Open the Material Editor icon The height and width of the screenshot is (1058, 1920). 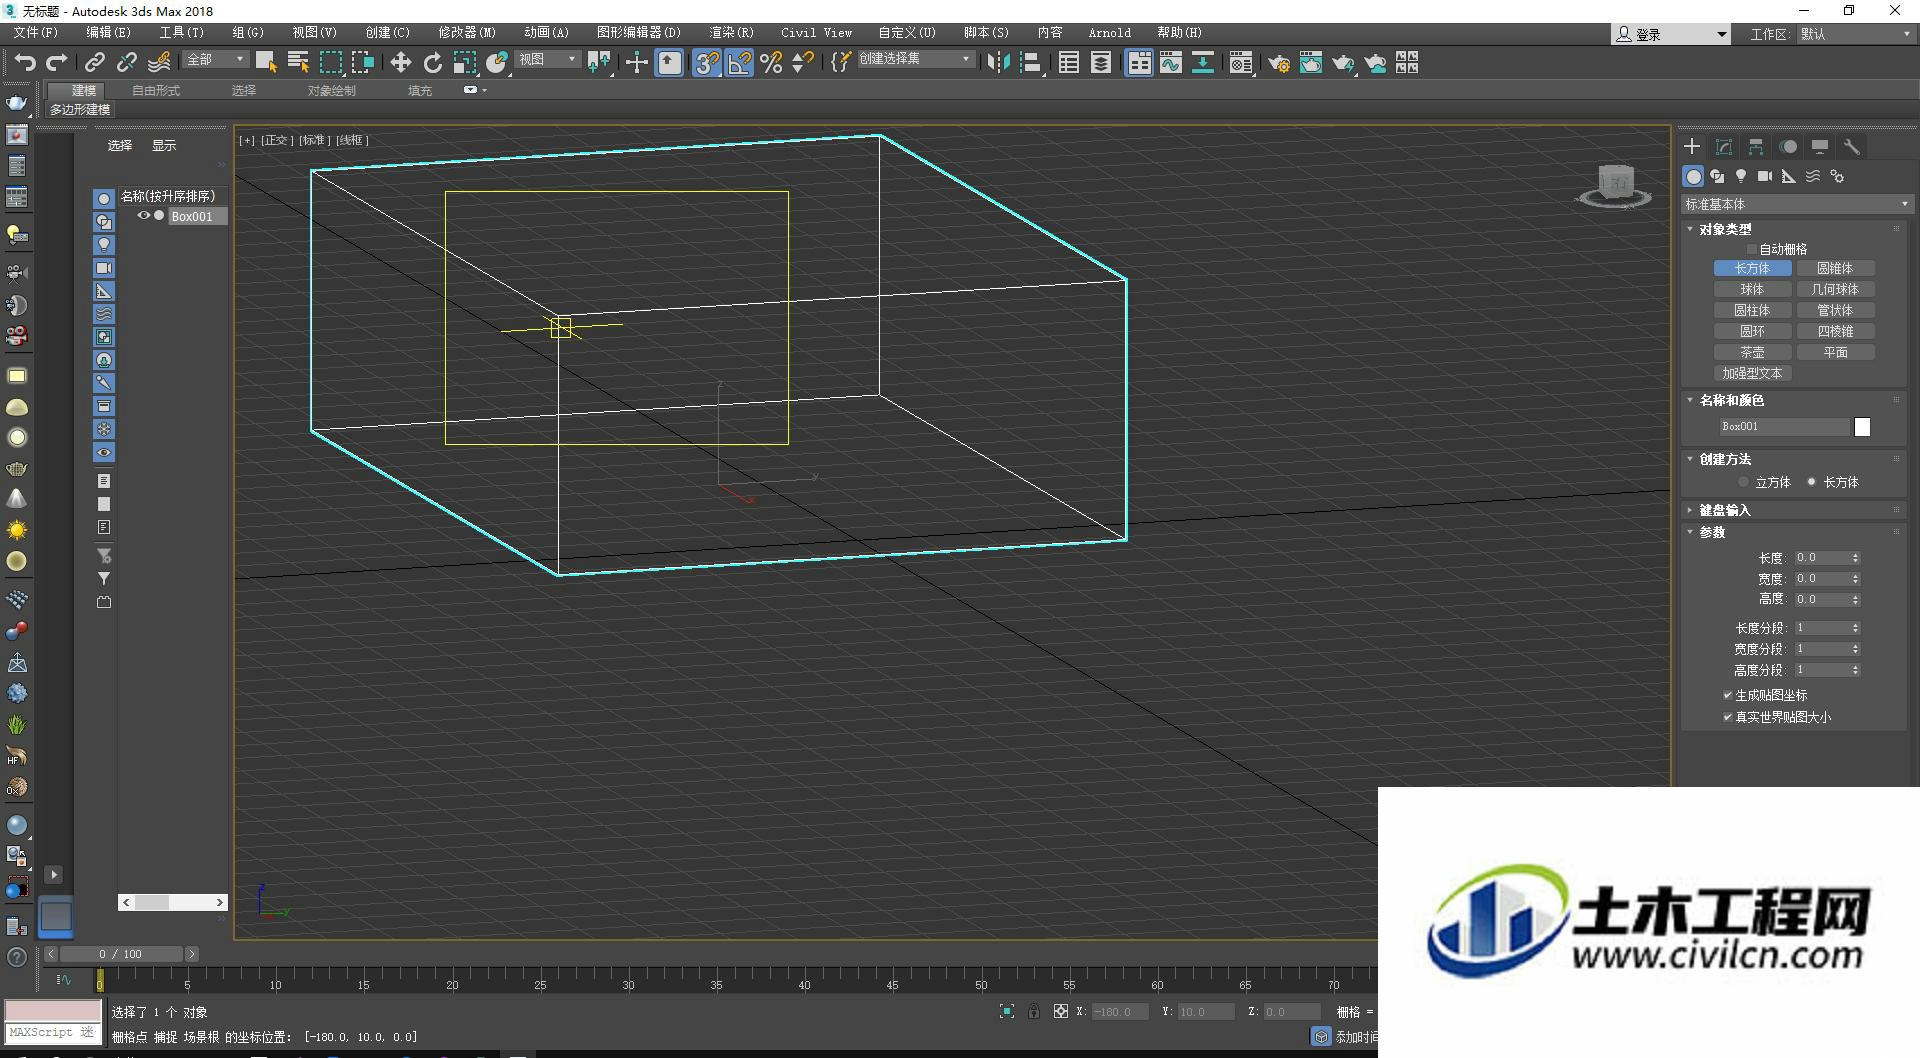(1241, 63)
